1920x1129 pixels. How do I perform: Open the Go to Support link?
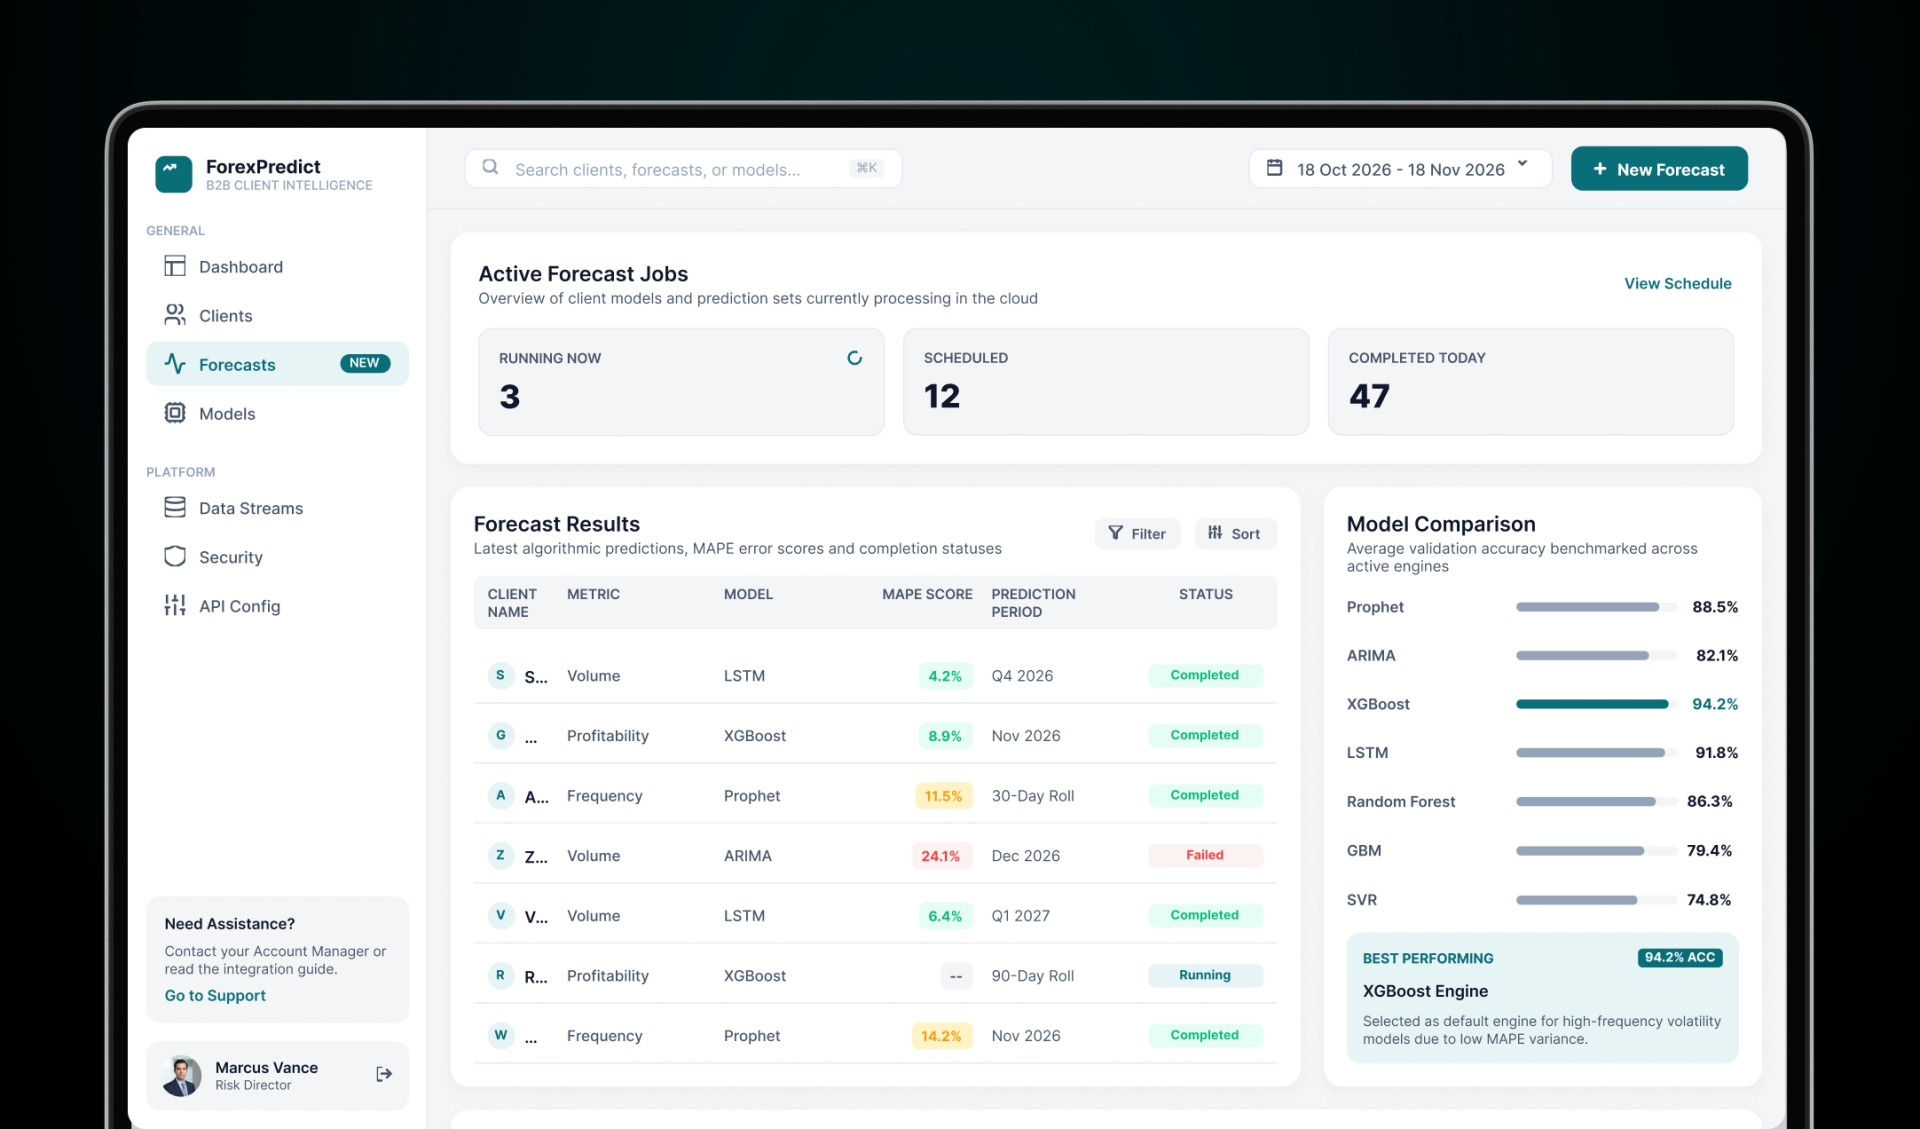coord(215,996)
